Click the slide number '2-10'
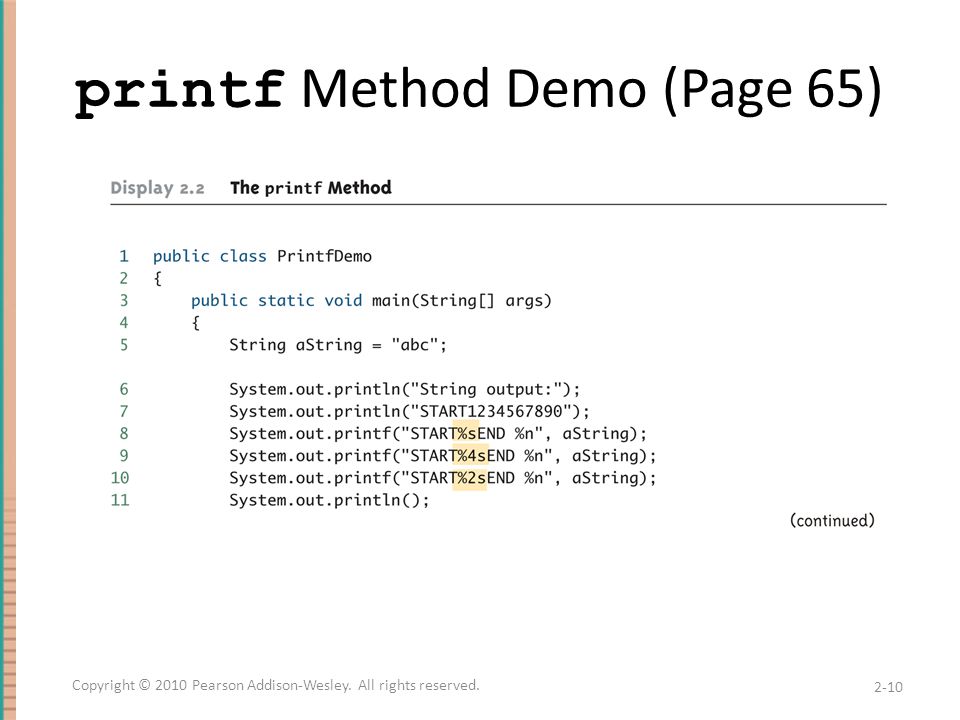The image size is (960, 720). pyautogui.click(x=888, y=687)
